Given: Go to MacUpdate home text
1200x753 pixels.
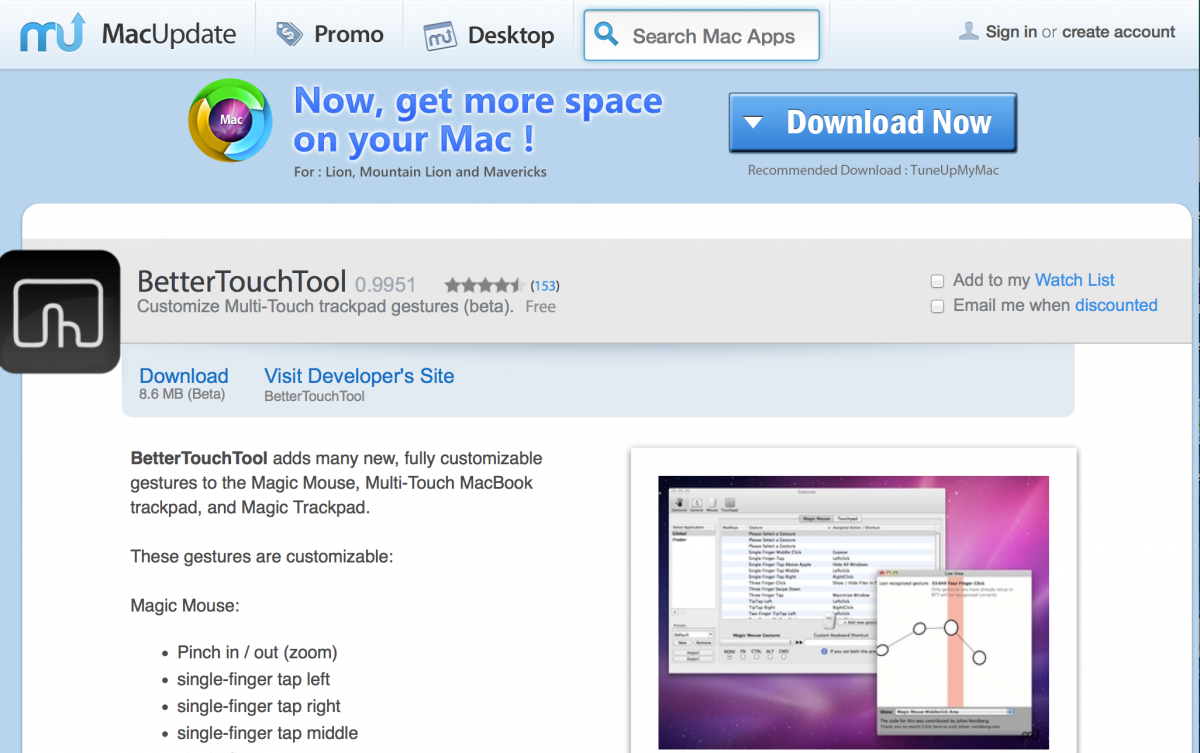Looking at the screenshot, I should tap(169, 35).
